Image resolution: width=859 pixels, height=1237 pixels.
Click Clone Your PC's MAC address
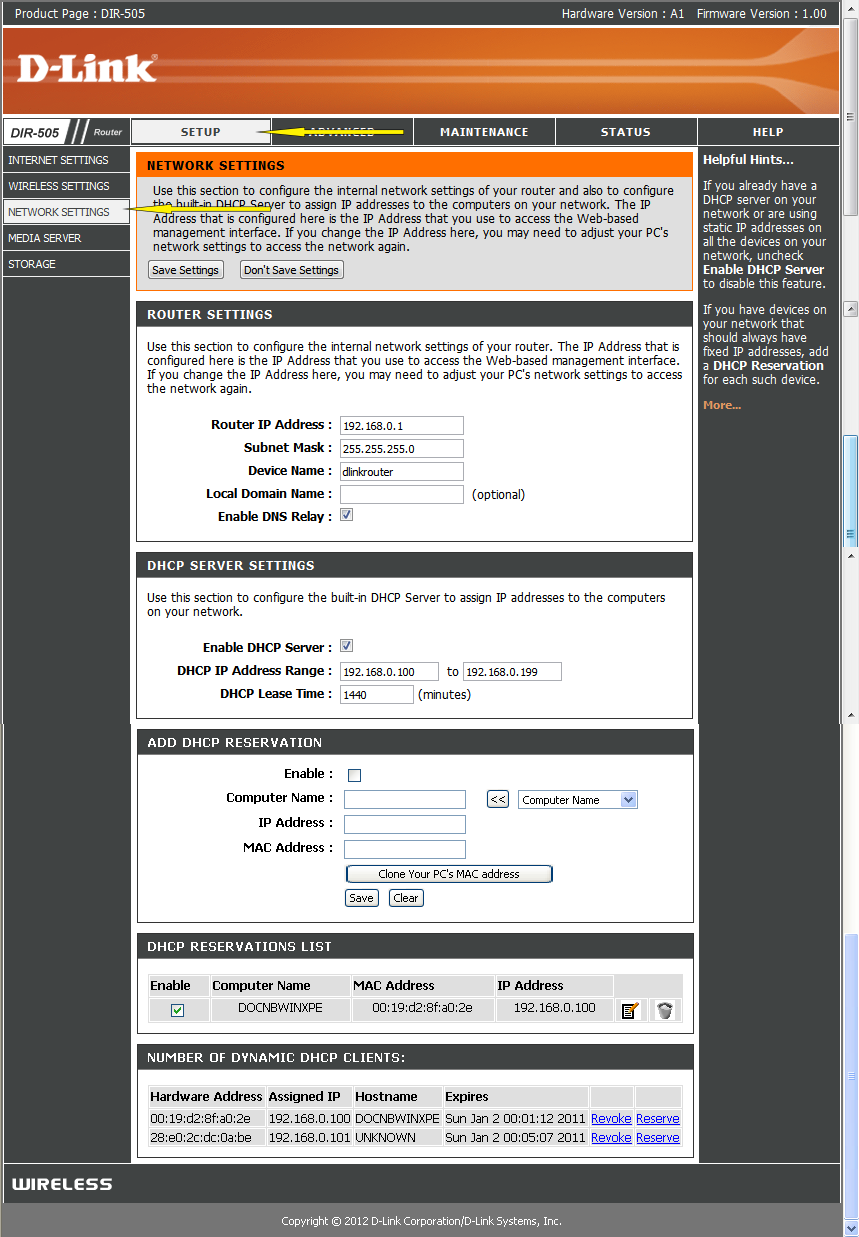449,874
